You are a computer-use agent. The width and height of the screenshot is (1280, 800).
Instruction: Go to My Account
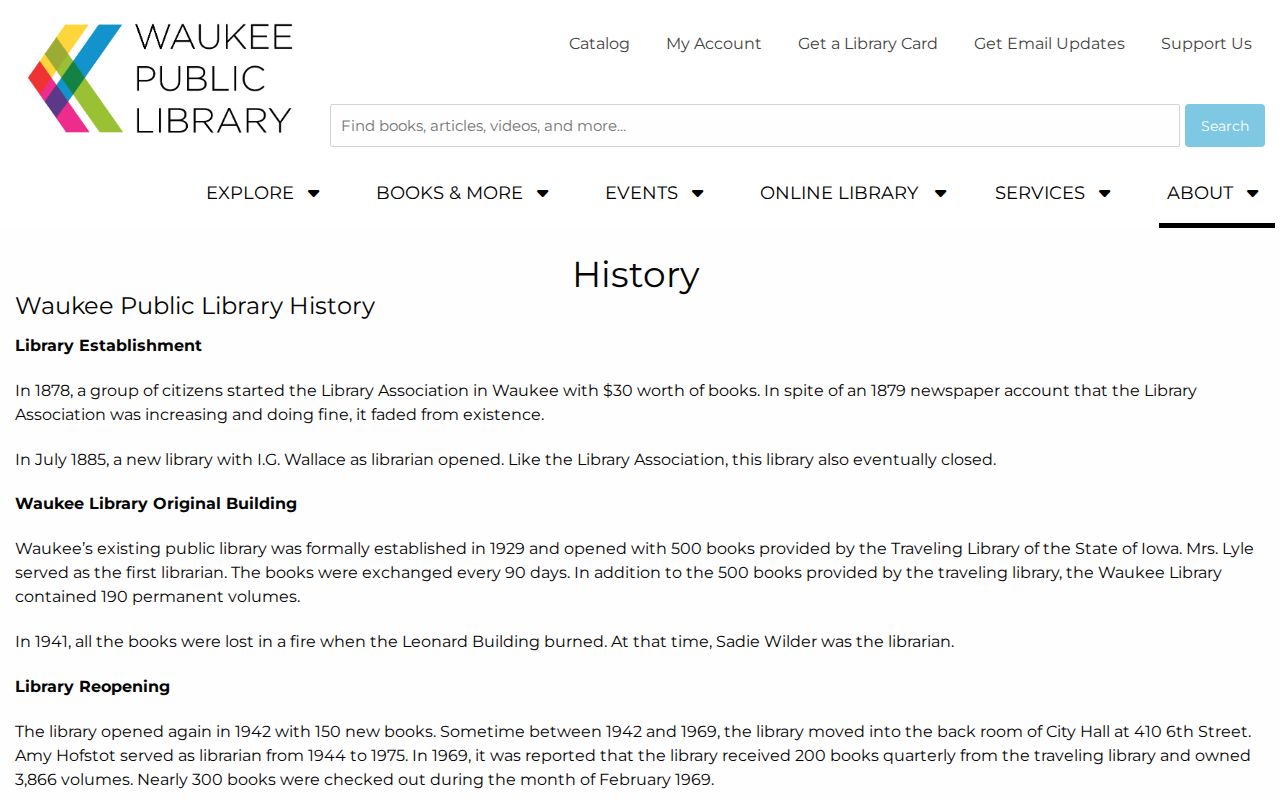(x=714, y=43)
